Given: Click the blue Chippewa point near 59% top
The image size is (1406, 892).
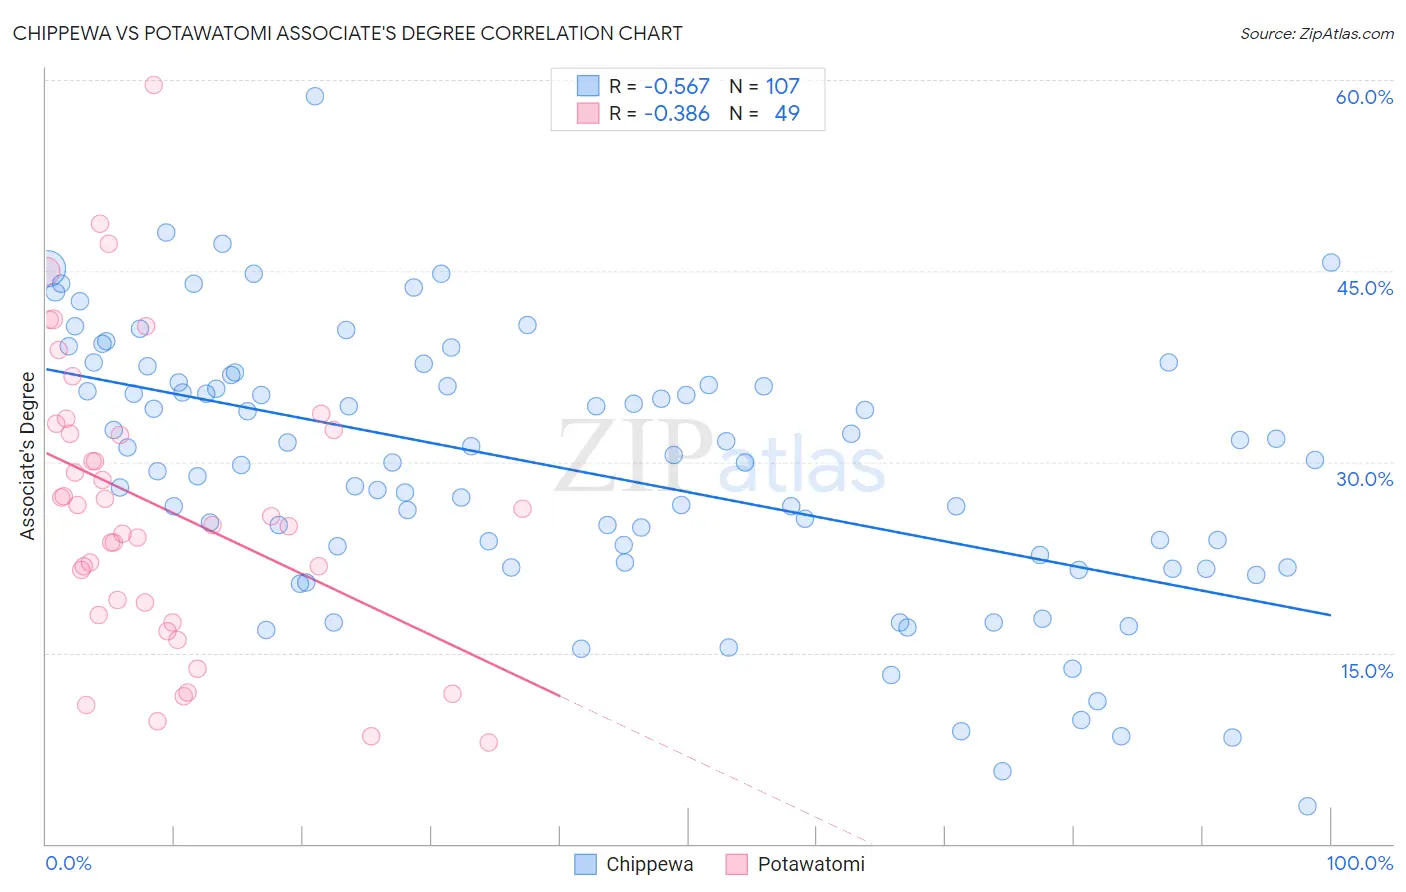Looking at the screenshot, I should [315, 96].
